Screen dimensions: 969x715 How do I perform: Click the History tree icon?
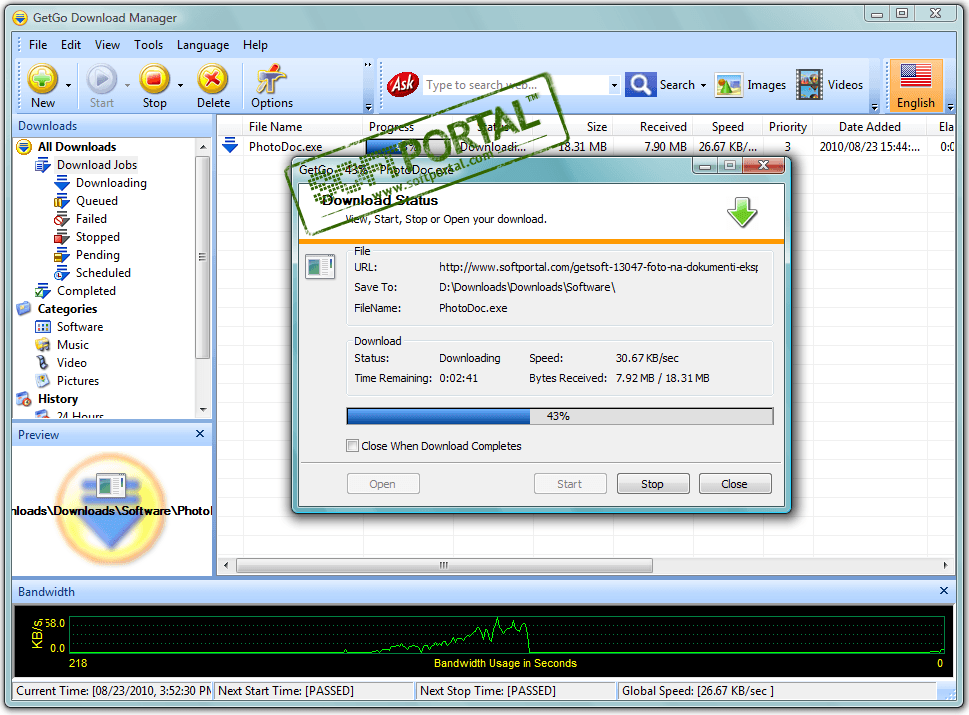tap(24, 399)
